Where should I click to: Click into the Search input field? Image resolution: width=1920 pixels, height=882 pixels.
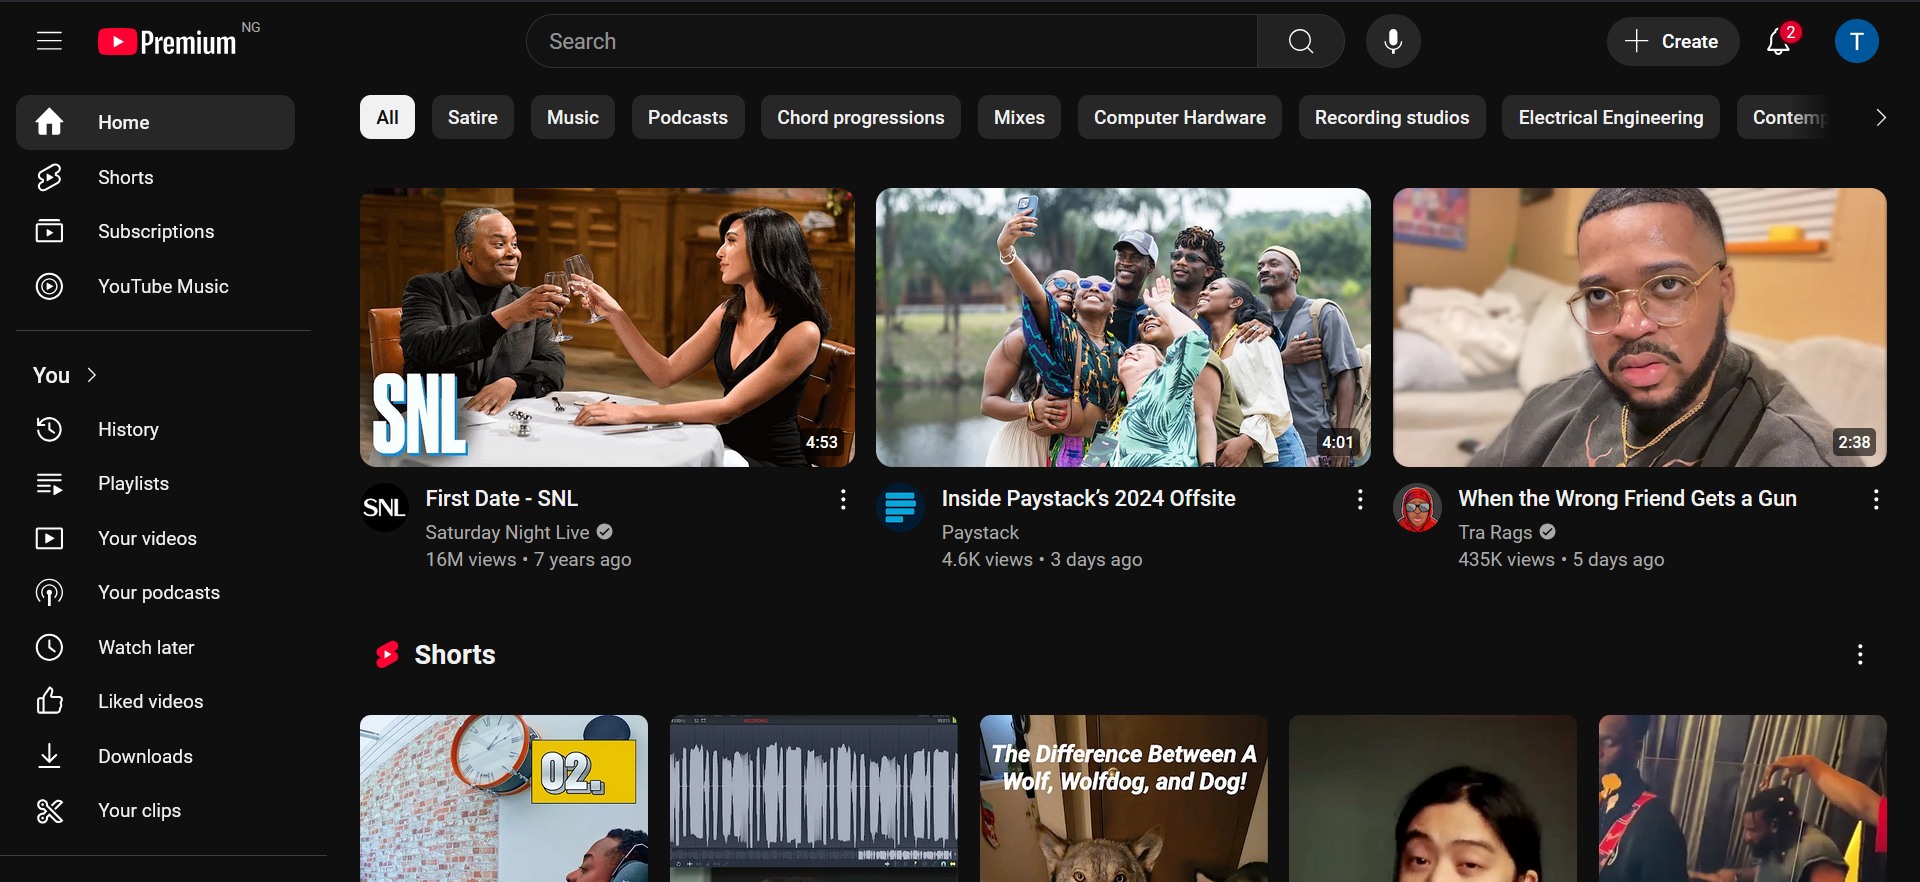(892, 41)
